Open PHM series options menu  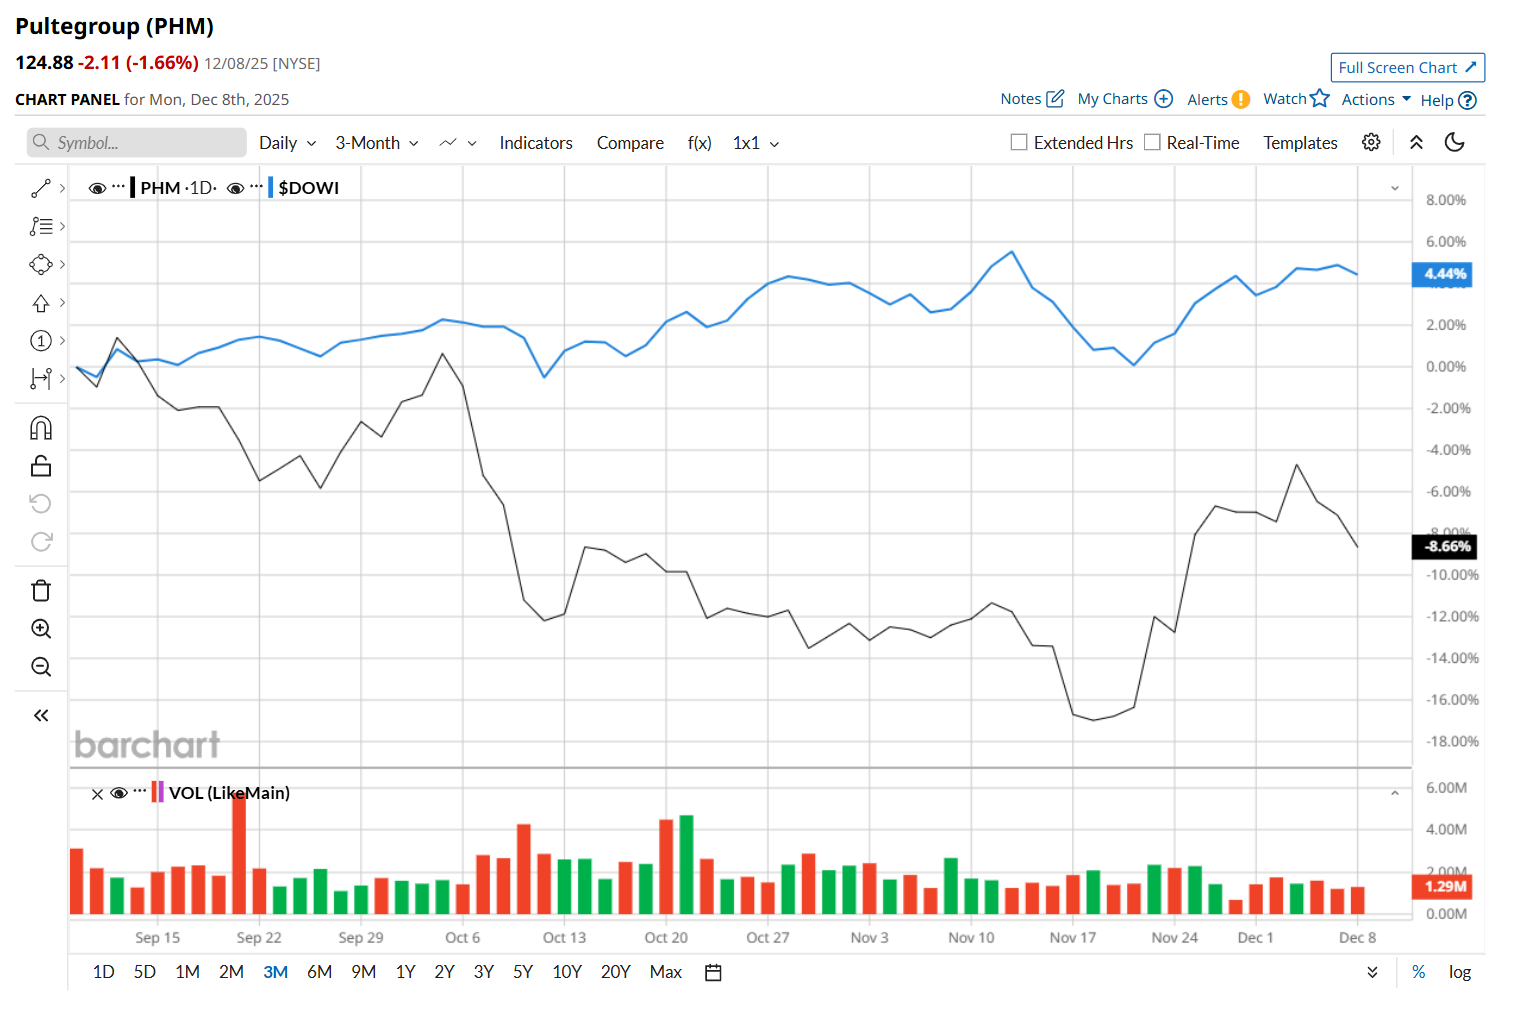(119, 187)
